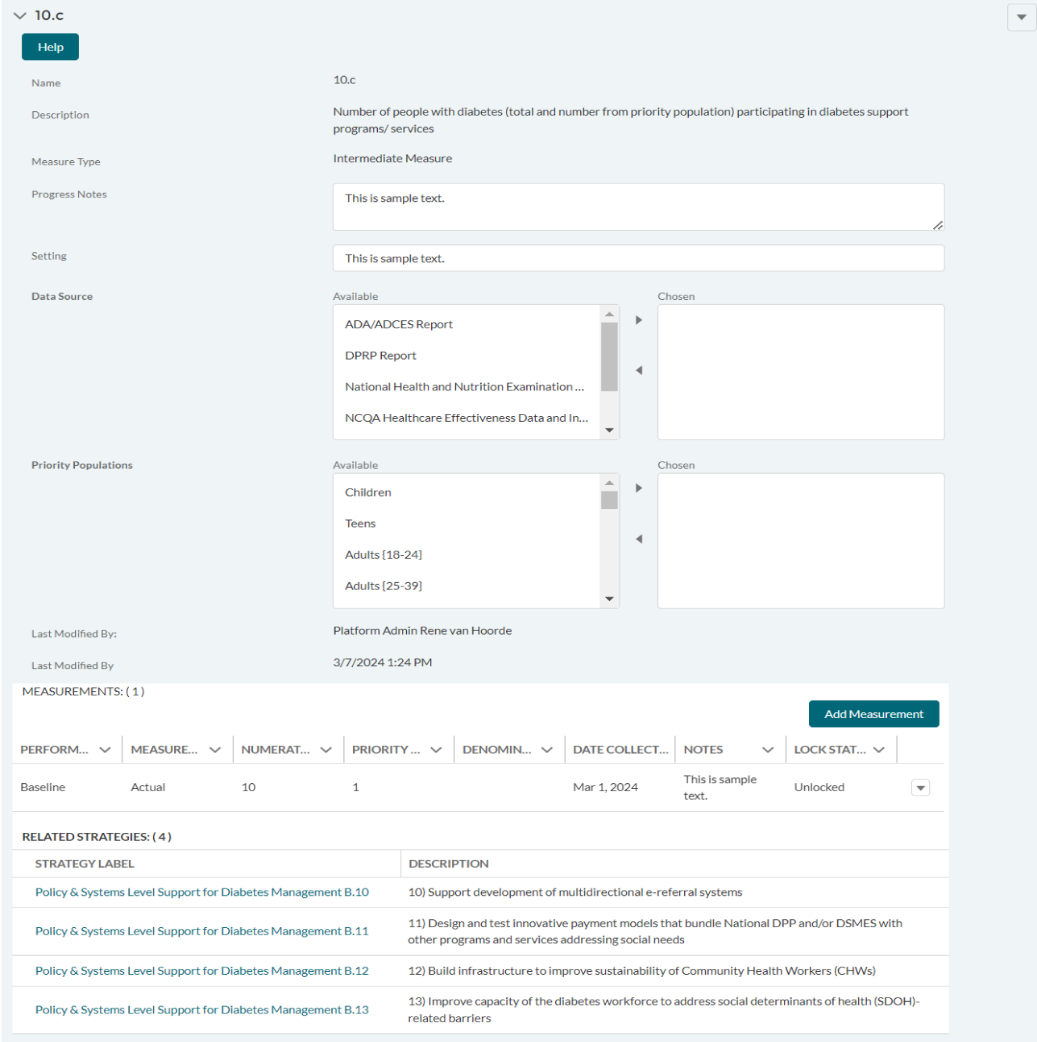The width and height of the screenshot is (1037, 1042).
Task: Click Priority Populations list scroll down arrow
Action: pos(609,599)
